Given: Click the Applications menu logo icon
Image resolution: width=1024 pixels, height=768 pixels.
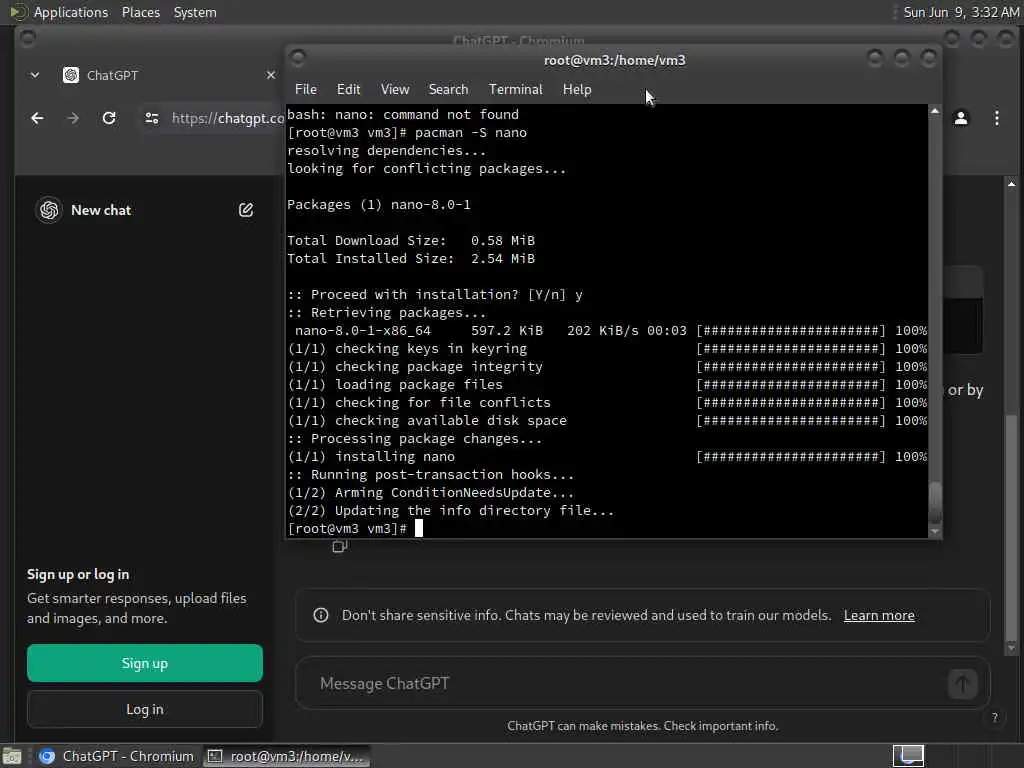Looking at the screenshot, I should tap(18, 12).
